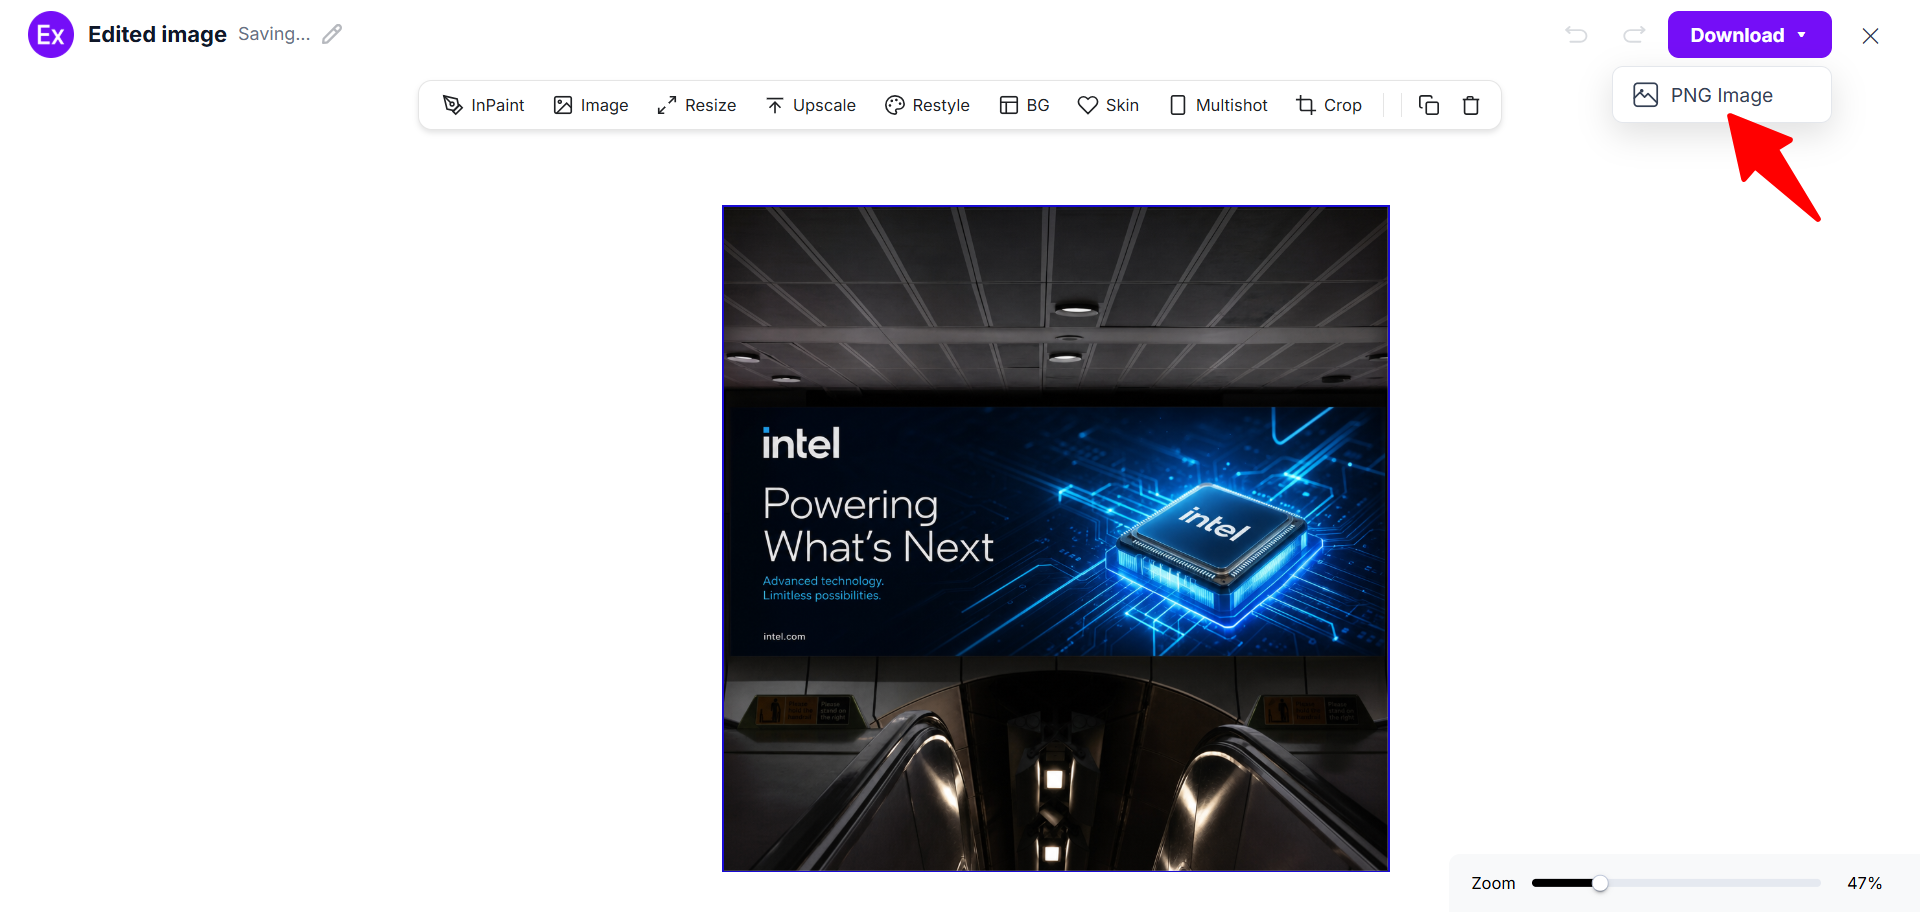Choose PNG Image from download menu
The height and width of the screenshot is (912, 1920).
point(1722,95)
